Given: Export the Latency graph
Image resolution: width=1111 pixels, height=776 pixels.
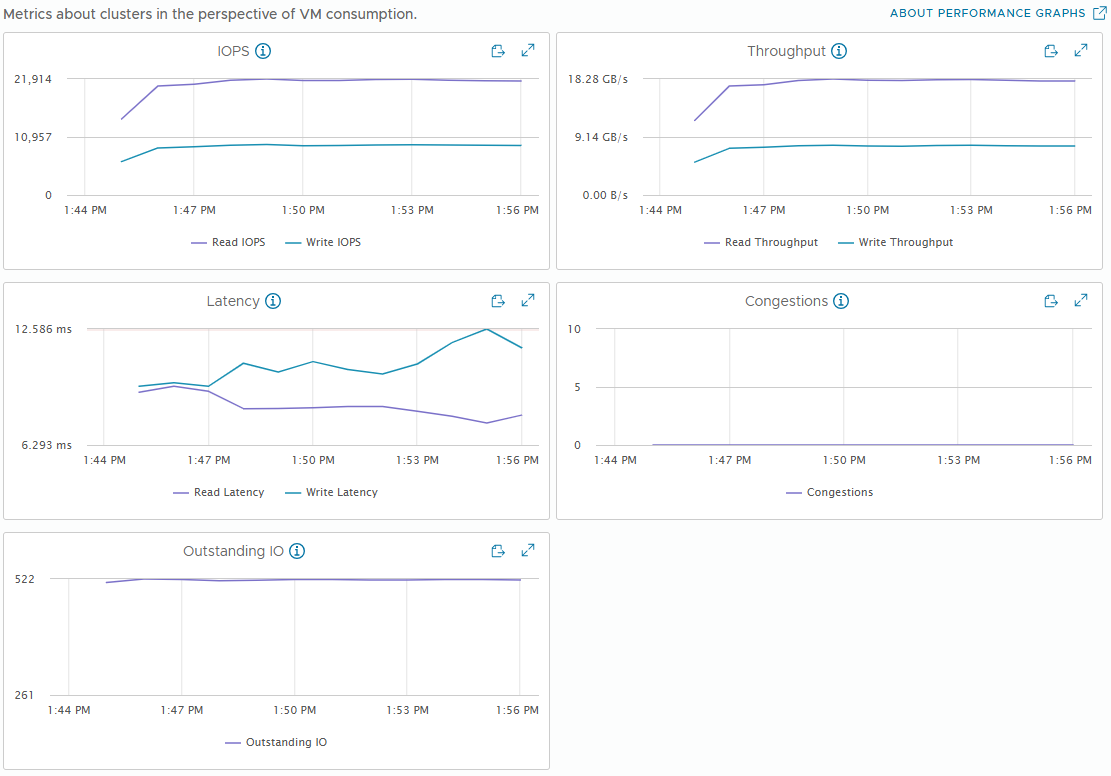Looking at the screenshot, I should (498, 301).
